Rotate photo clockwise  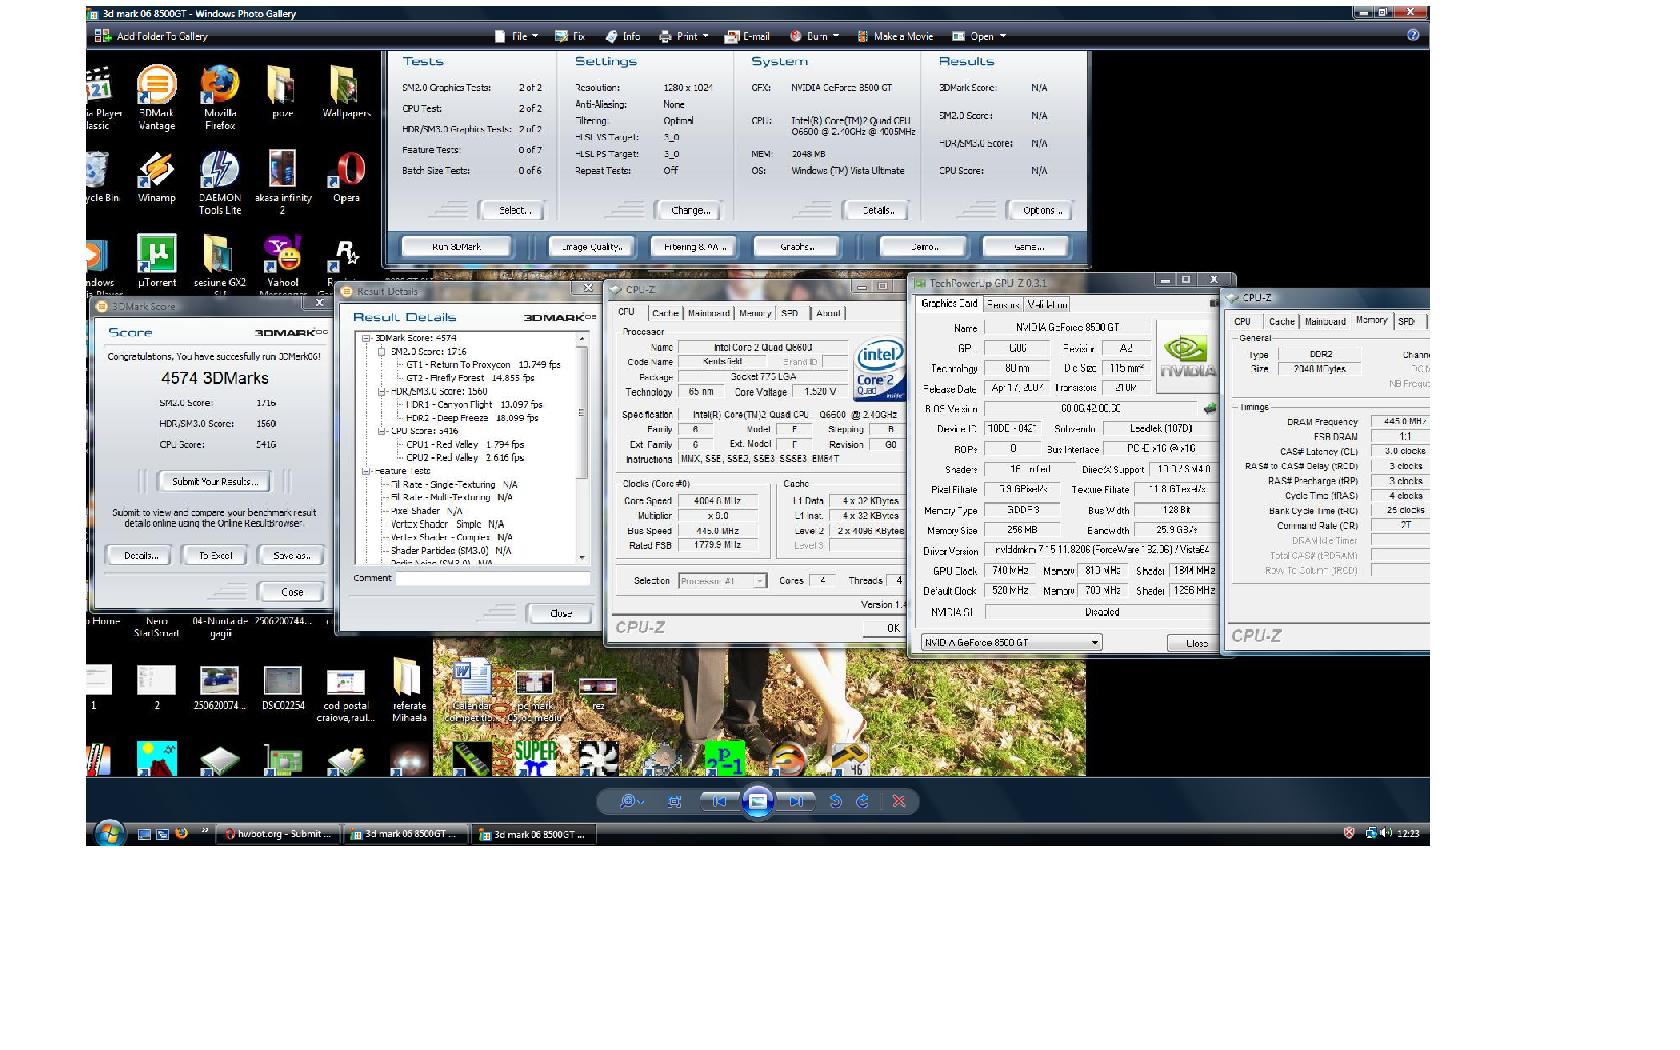pos(862,801)
